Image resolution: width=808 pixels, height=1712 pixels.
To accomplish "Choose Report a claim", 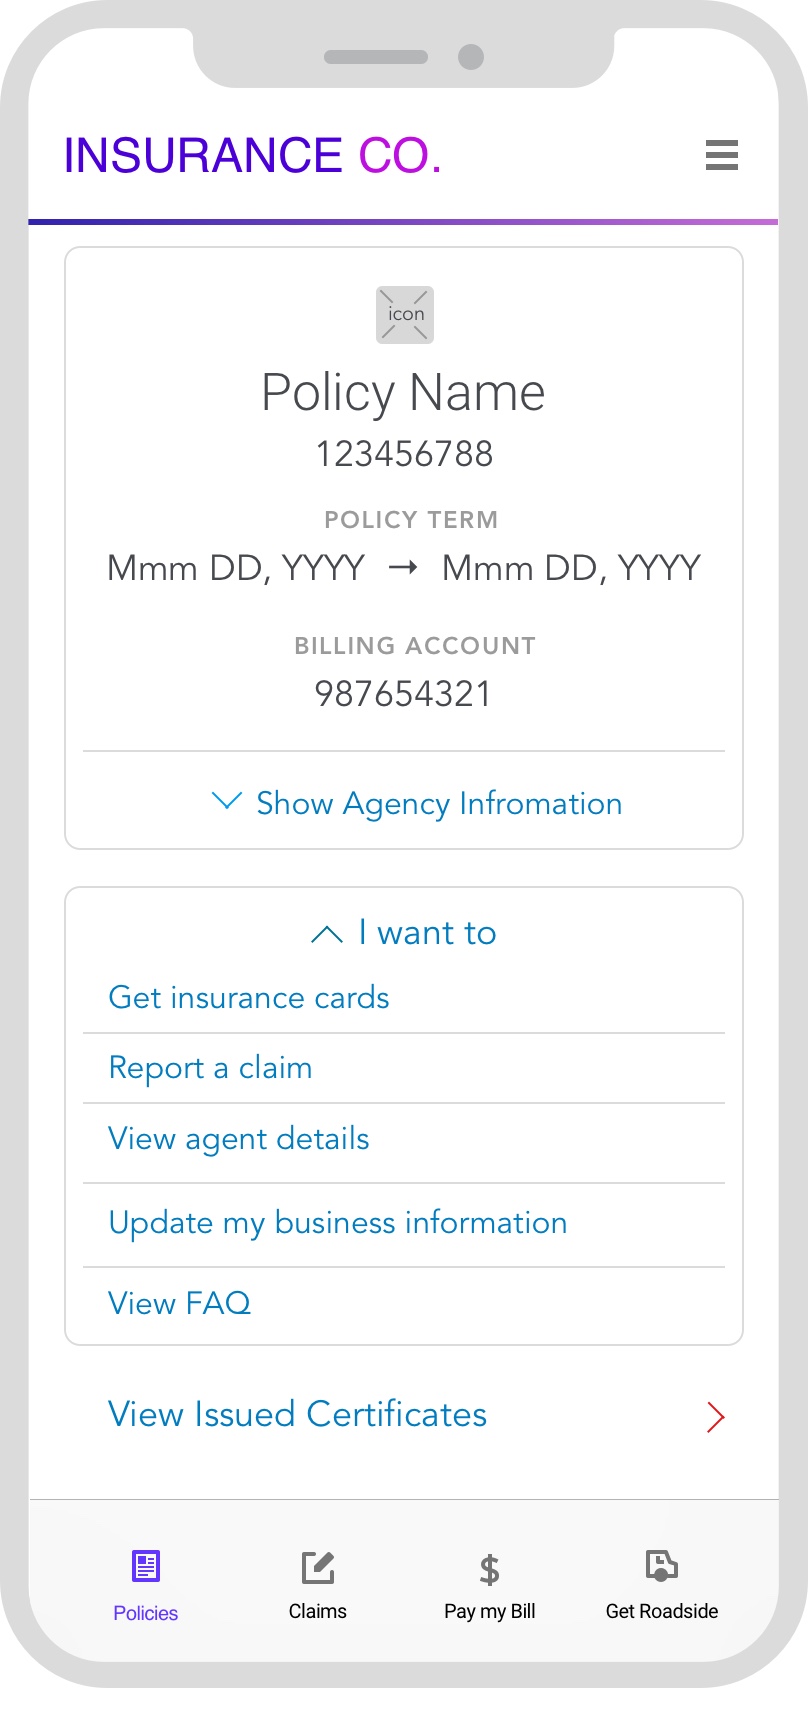I will pos(210,1068).
